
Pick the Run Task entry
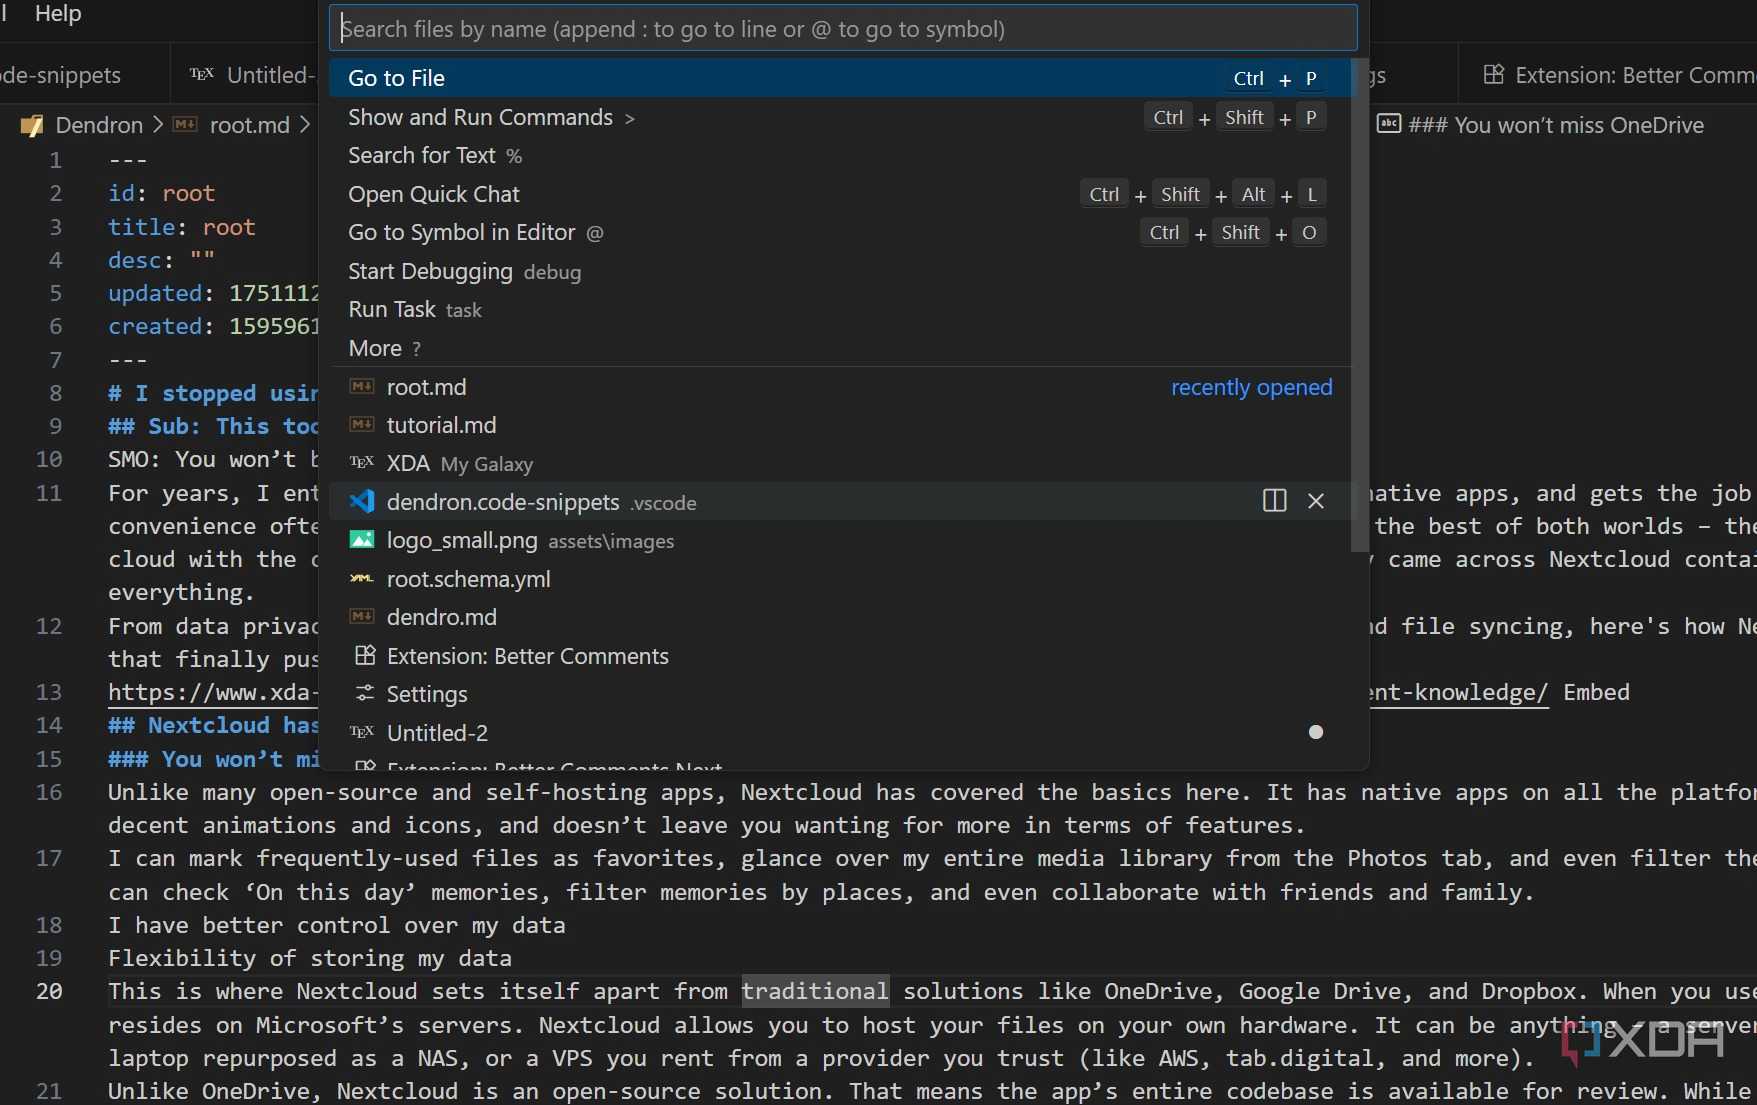(x=840, y=309)
